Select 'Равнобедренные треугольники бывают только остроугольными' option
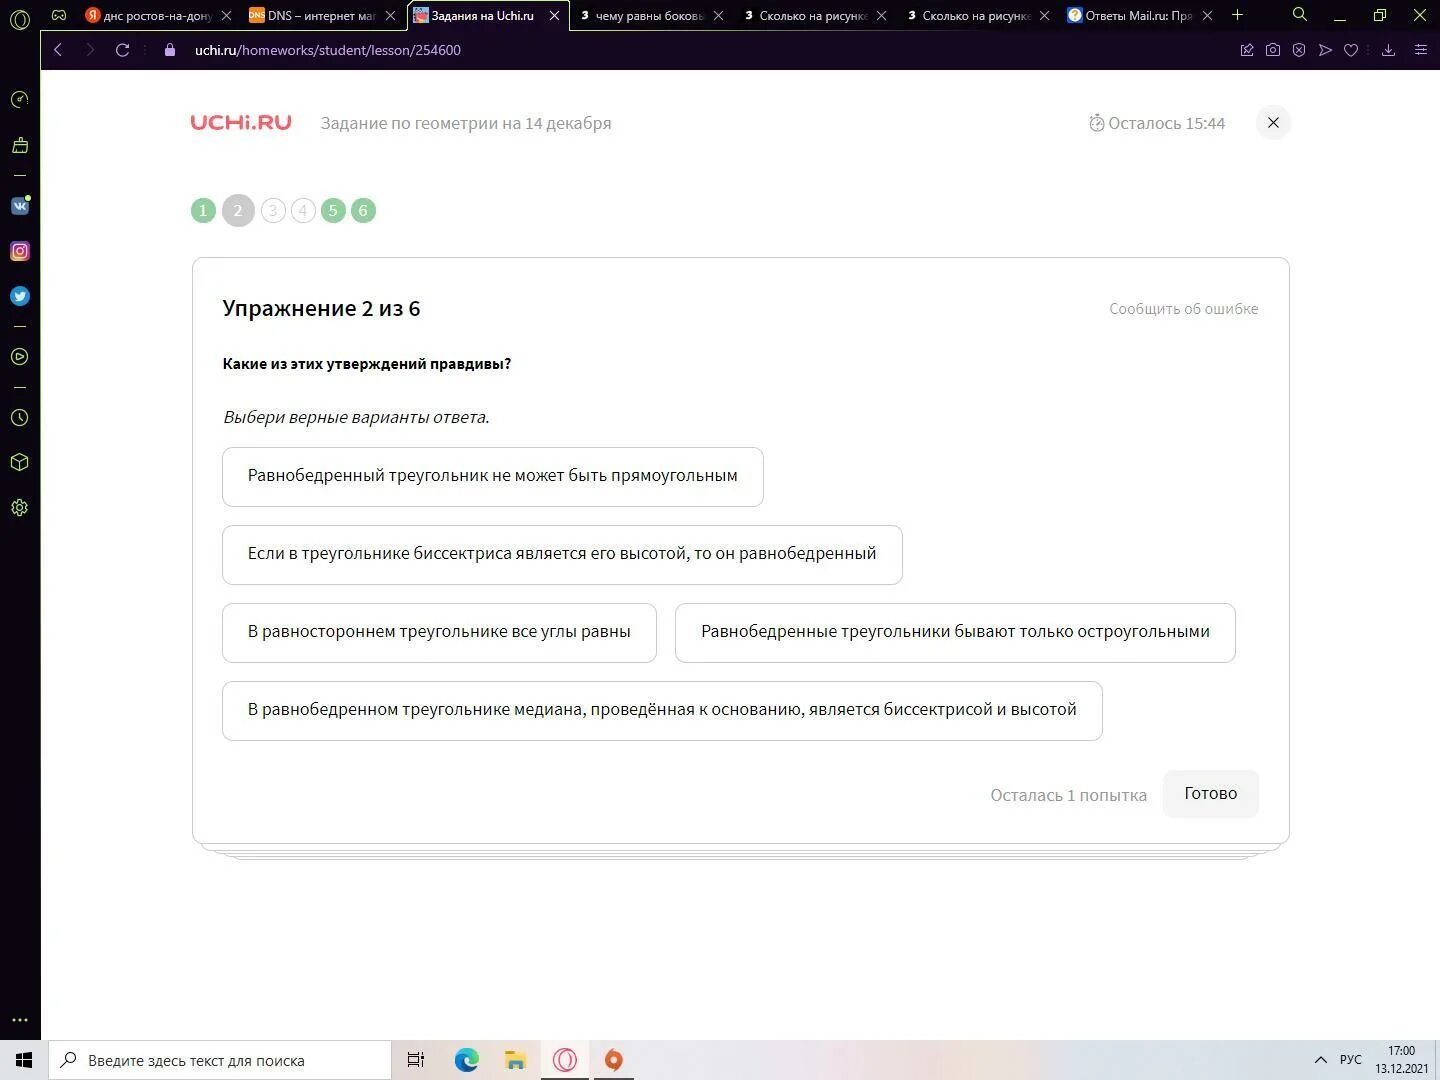Image resolution: width=1440 pixels, height=1080 pixels. tap(955, 633)
